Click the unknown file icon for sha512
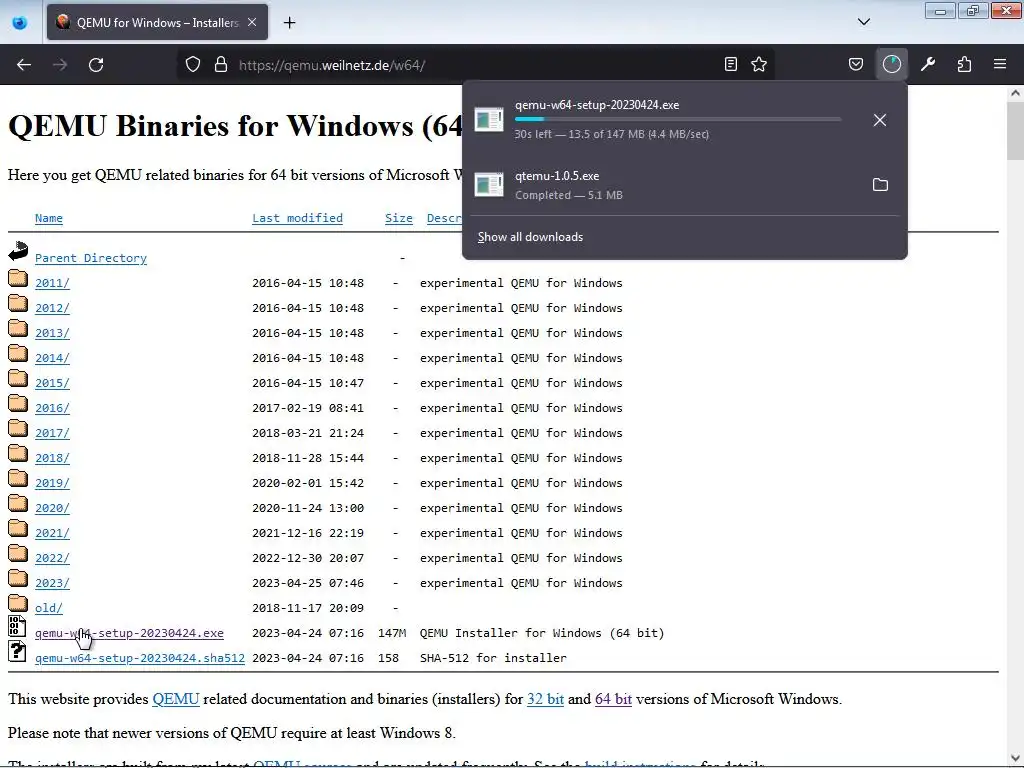Viewport: 1024px width, 768px height. point(17,651)
